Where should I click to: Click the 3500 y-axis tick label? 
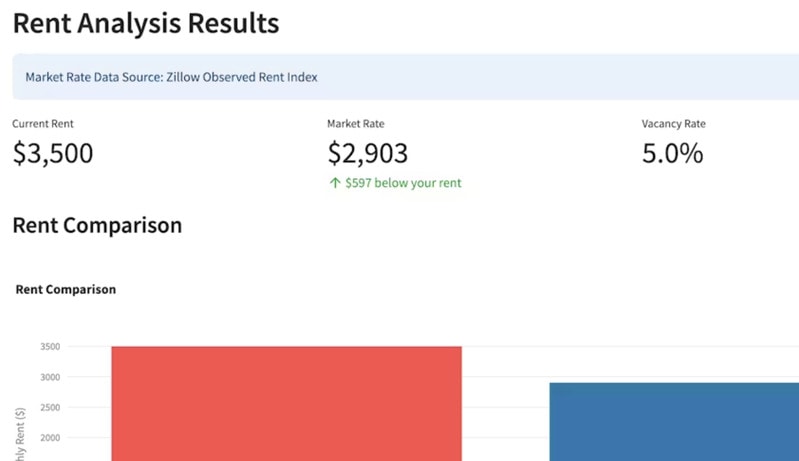(50, 347)
